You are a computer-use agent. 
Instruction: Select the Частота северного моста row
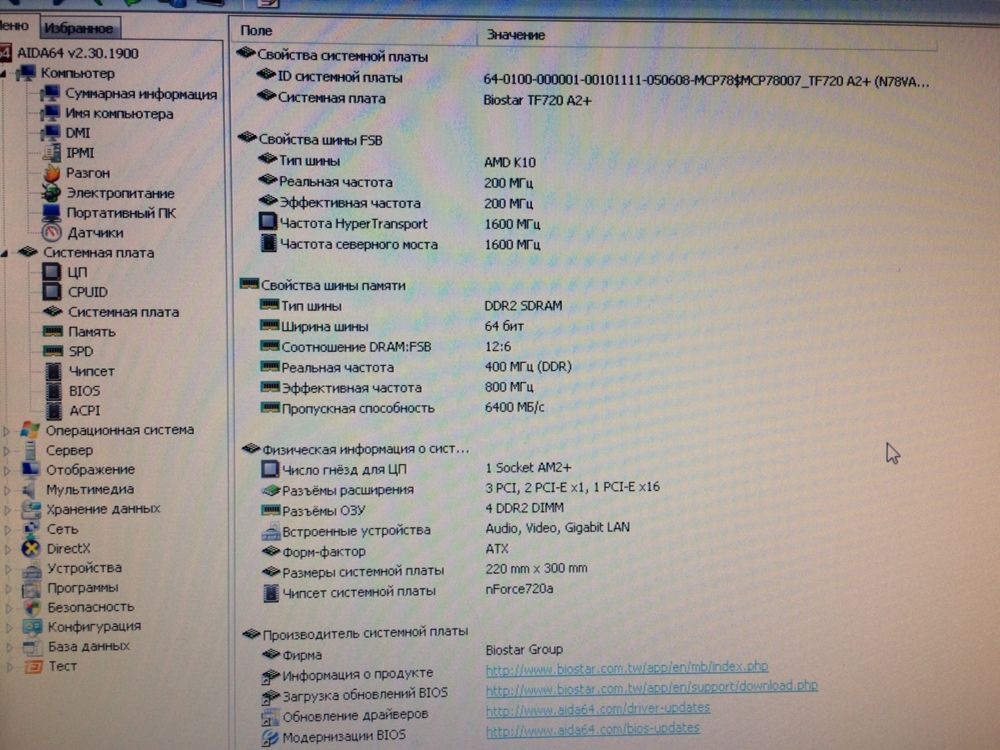tap(400, 244)
